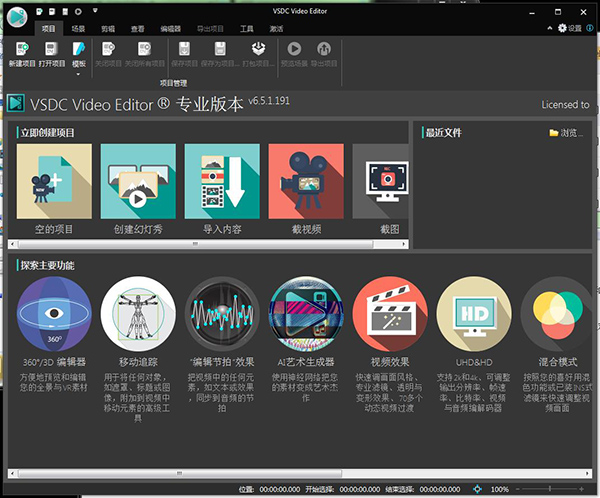Open the 视频效果 (Video Effects) clapperboard icon
Viewport: 600px width, 498px height.
coord(390,314)
